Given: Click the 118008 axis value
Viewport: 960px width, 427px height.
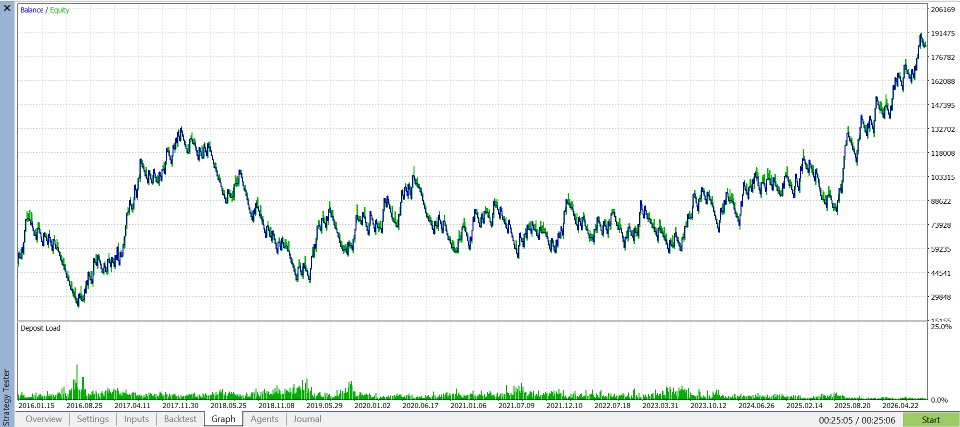Looking at the screenshot, I should [x=943, y=153].
